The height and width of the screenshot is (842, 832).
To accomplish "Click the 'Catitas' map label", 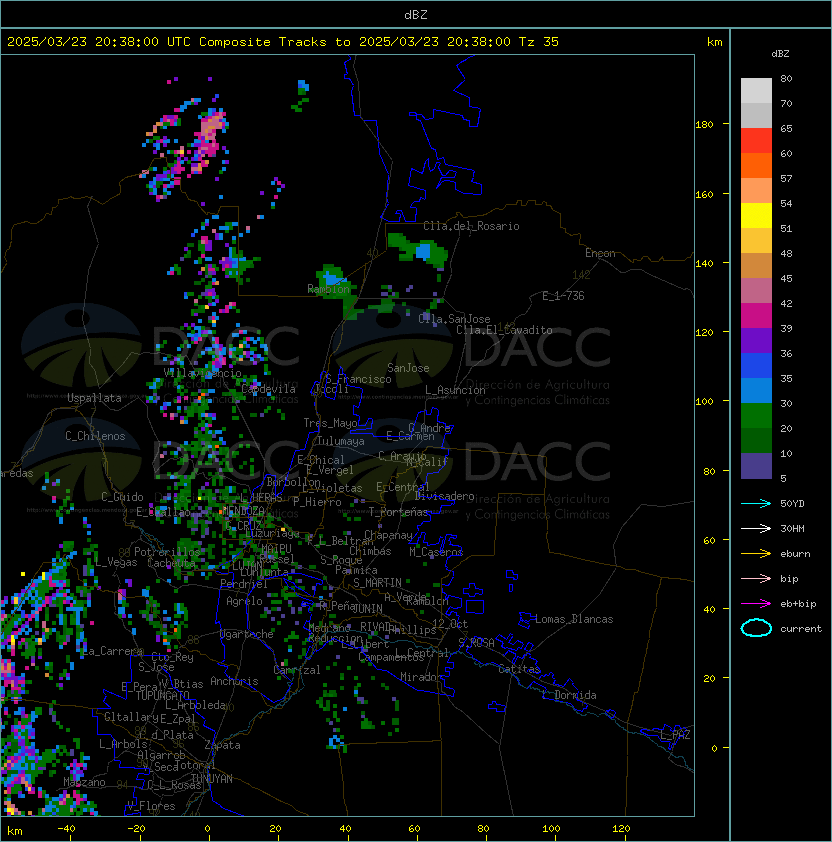I will [x=519, y=669].
